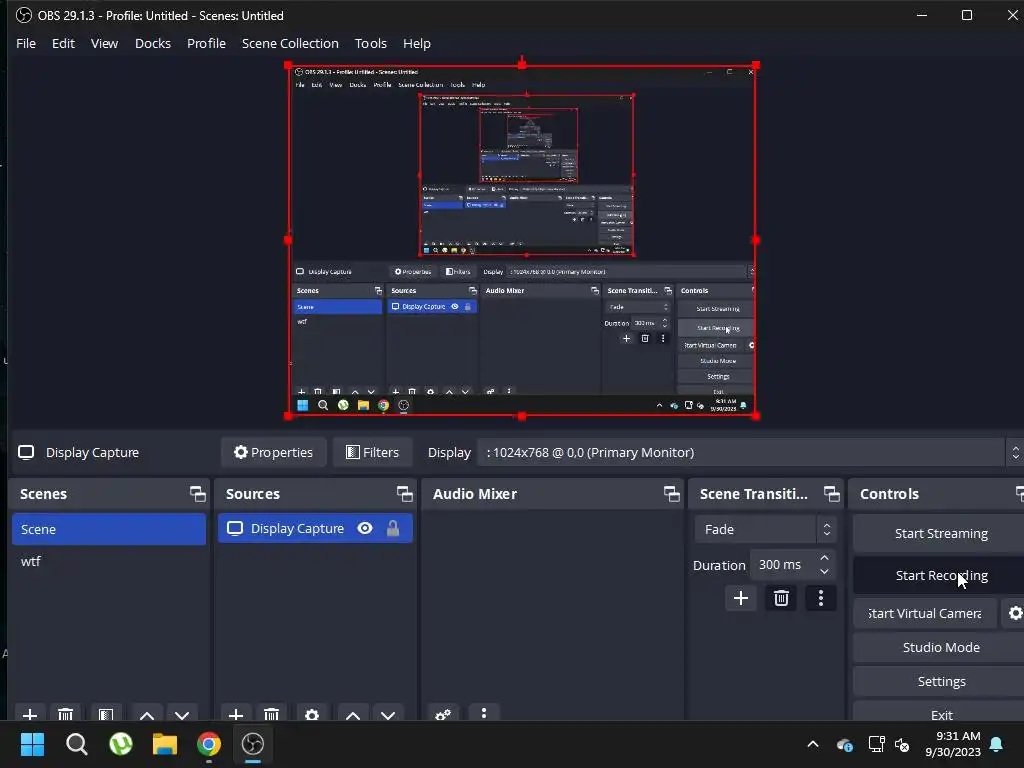
Task: Open taskbar Search
Action: click(76, 744)
